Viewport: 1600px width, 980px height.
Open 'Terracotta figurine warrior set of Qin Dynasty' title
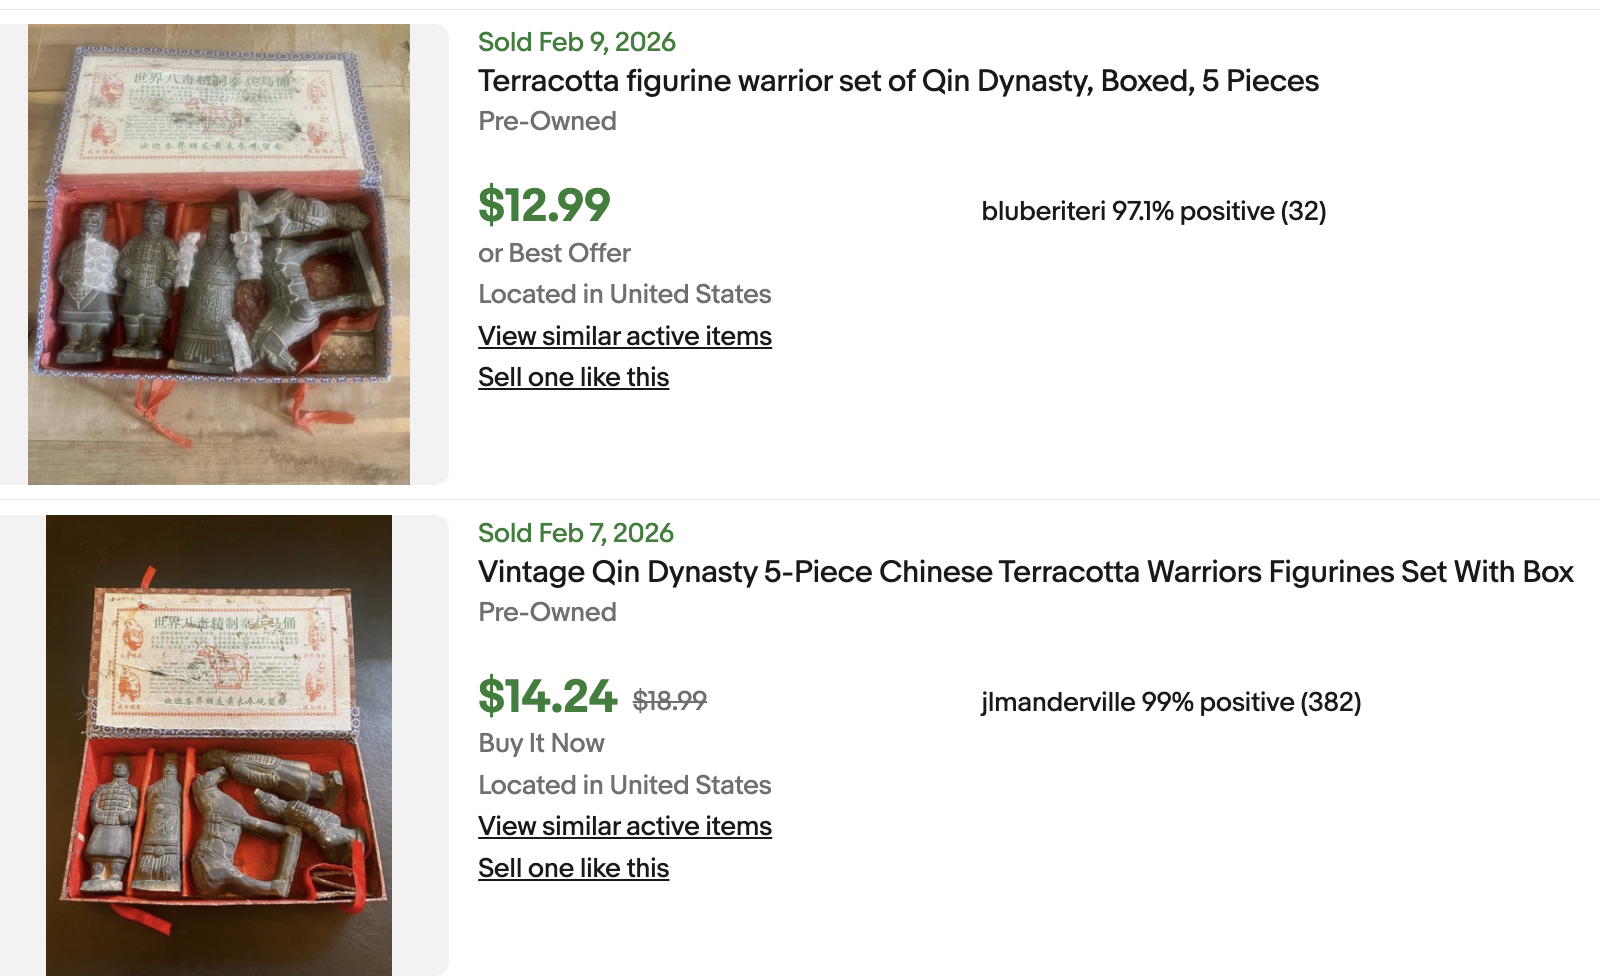[898, 81]
